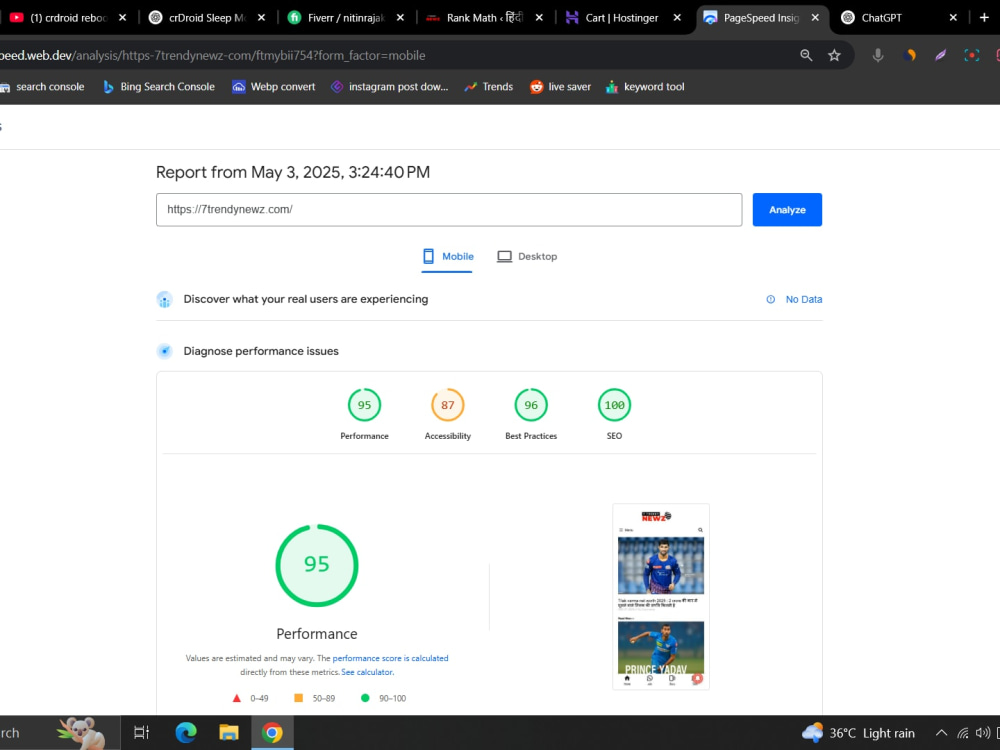Image resolution: width=1000 pixels, height=750 pixels.
Task: Click the address bar URL
Action: (212, 55)
